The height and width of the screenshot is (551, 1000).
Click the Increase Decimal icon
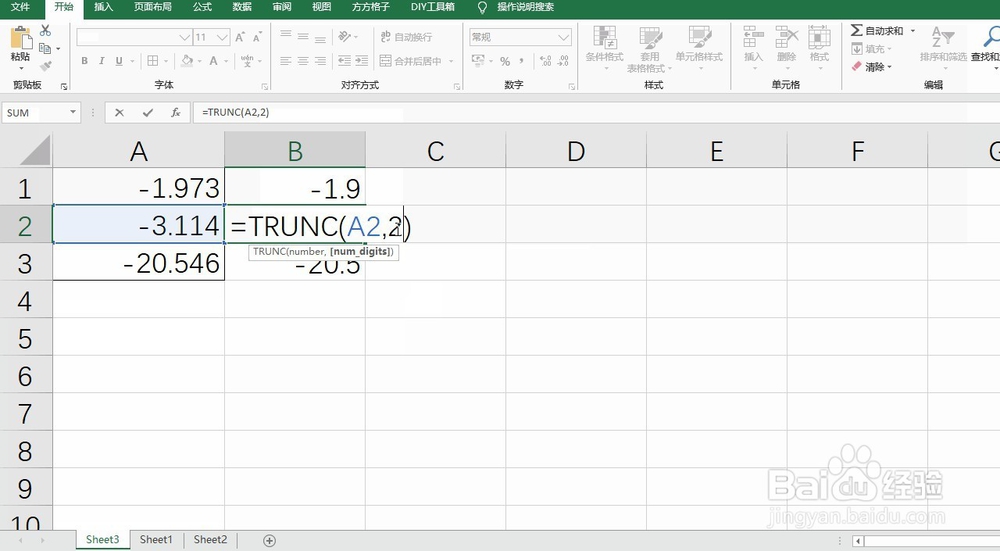[546, 61]
